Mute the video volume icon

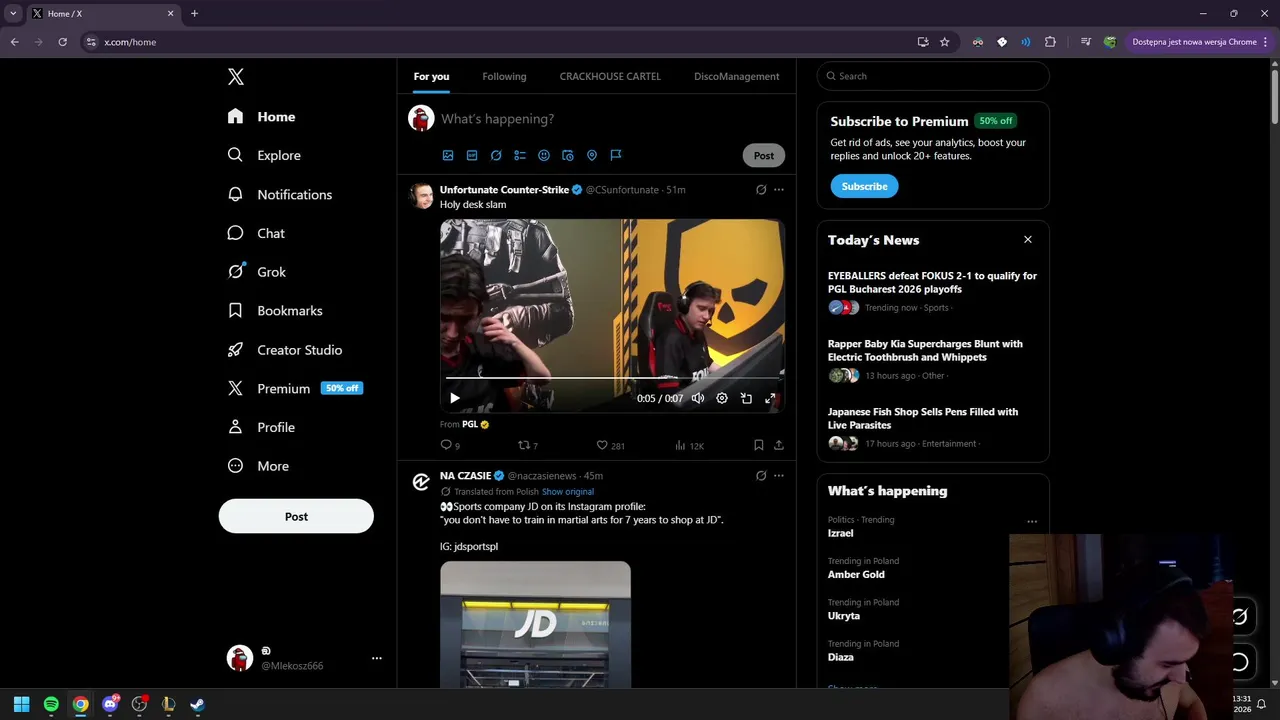click(698, 398)
